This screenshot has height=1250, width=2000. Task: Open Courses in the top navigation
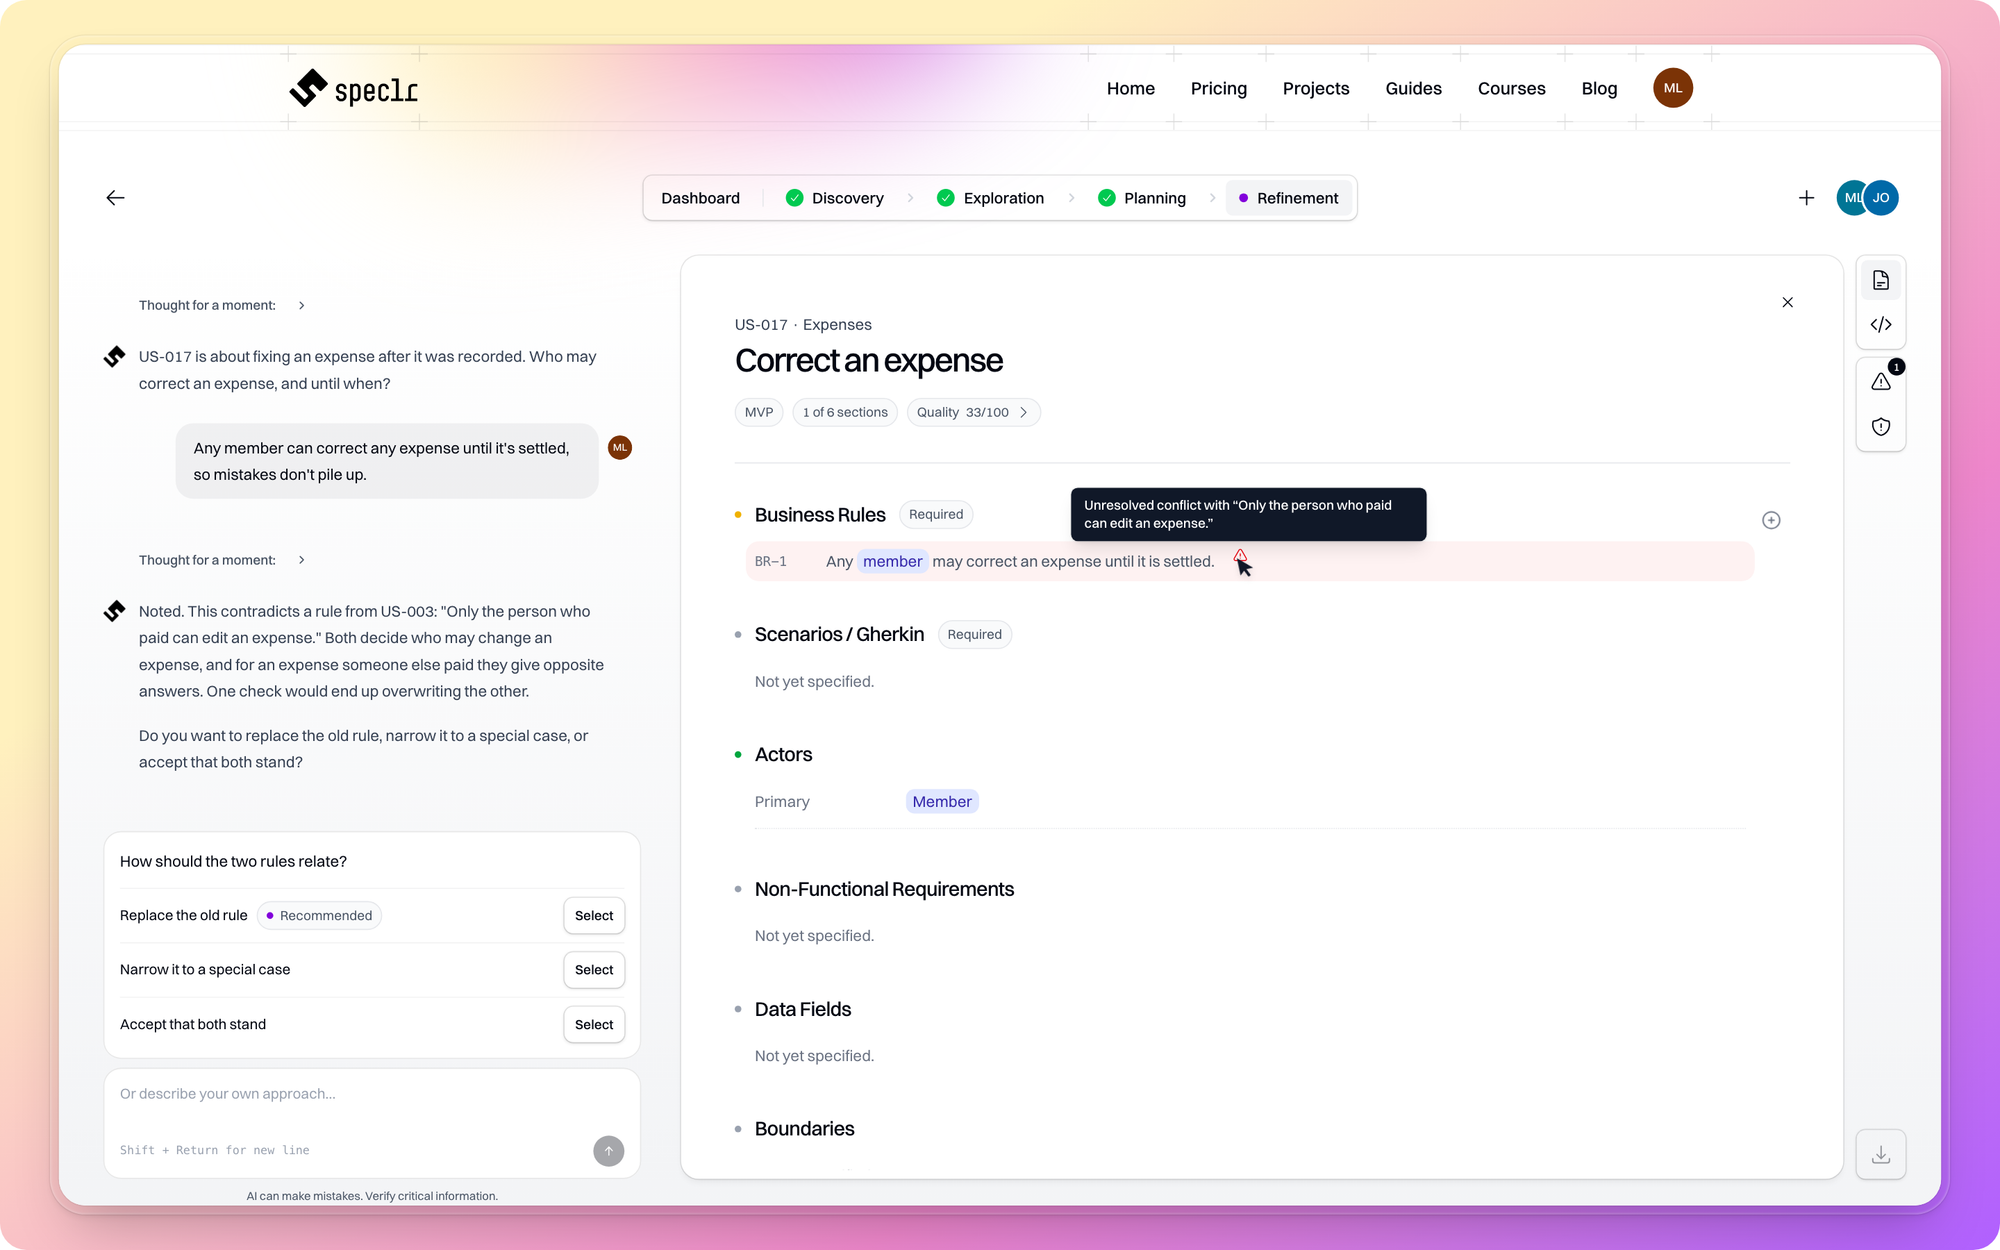click(x=1511, y=88)
